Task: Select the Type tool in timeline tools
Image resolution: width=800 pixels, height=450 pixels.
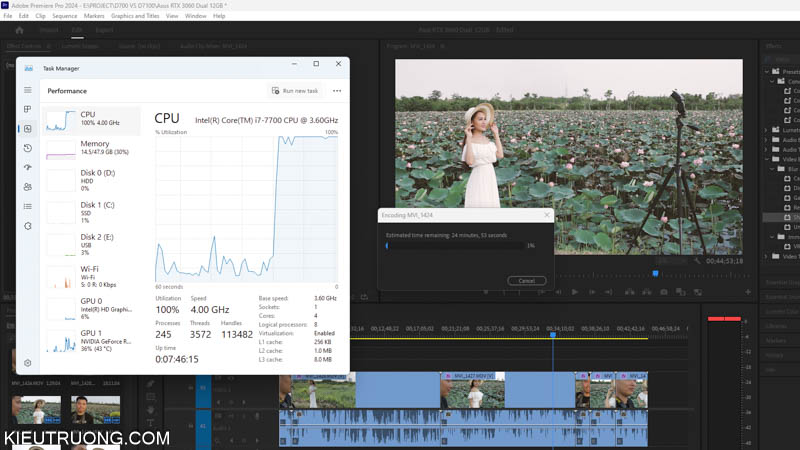Action: point(151,422)
